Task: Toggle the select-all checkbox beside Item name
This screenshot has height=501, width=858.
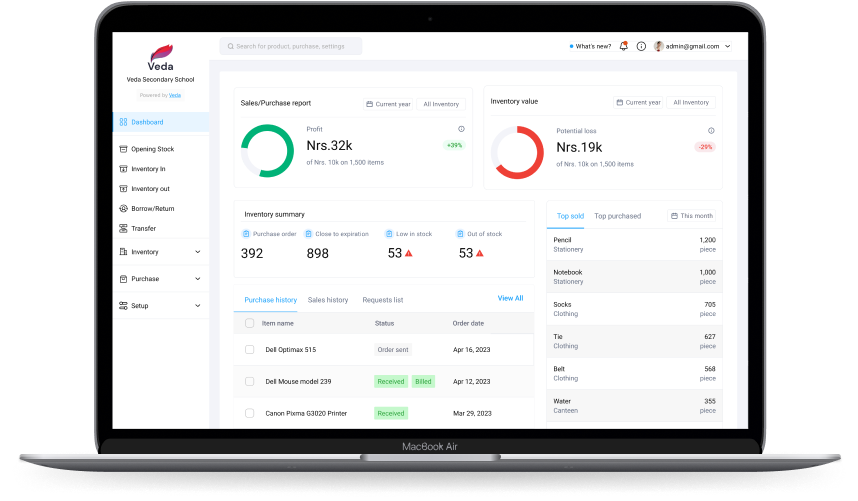Action: click(250, 323)
